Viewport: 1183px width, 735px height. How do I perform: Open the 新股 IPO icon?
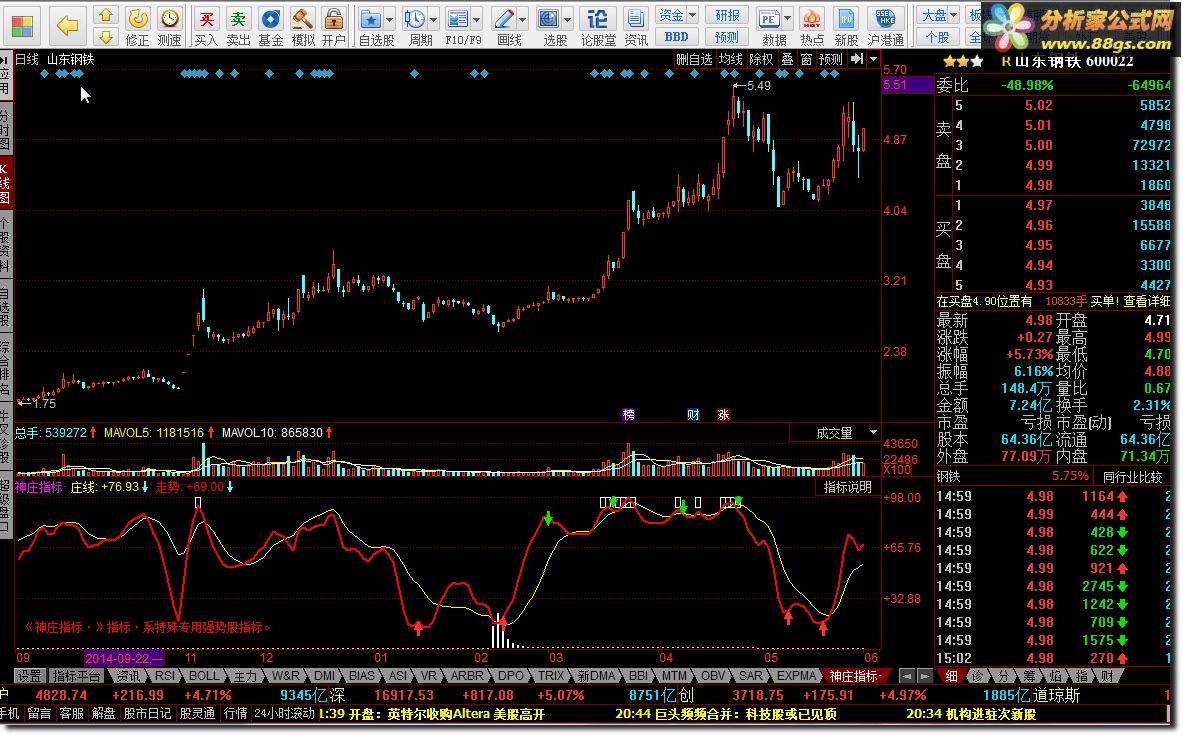pyautogui.click(x=847, y=18)
